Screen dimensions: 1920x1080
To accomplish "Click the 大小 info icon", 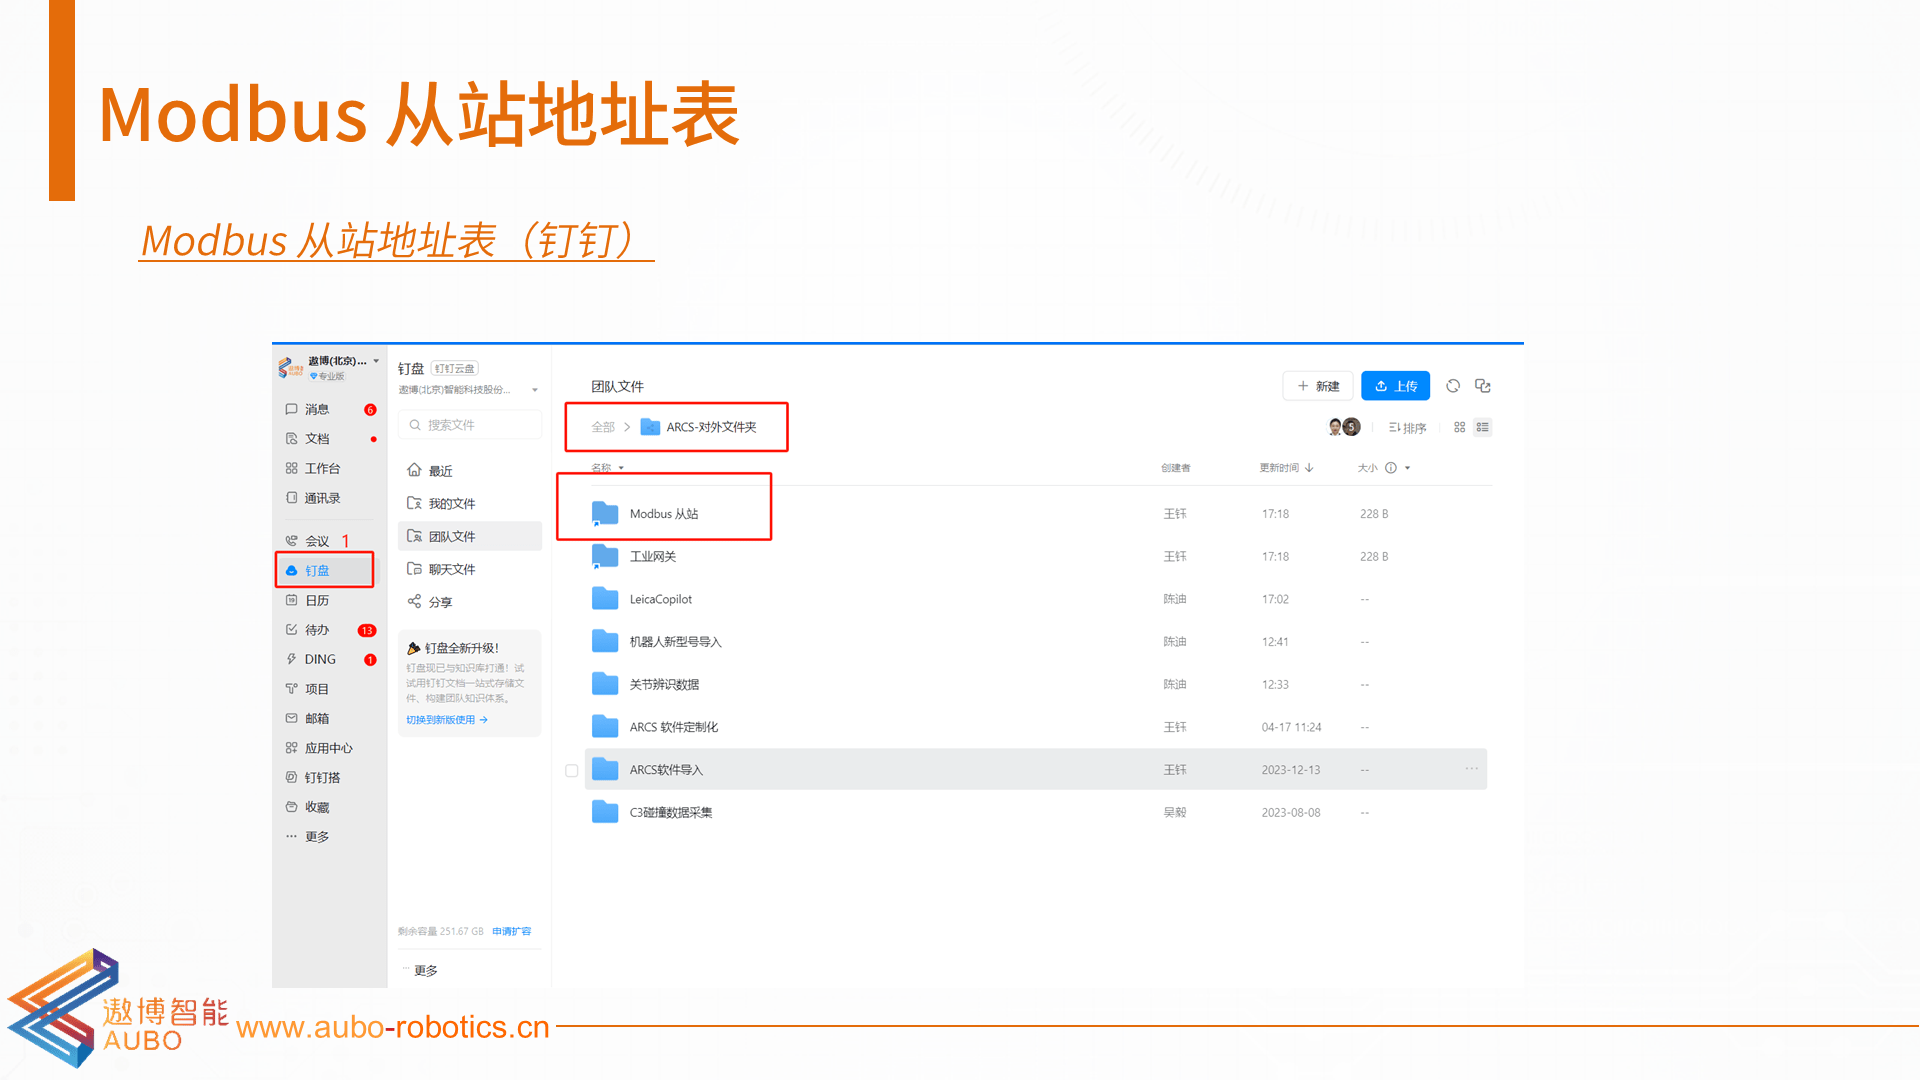I will (x=1391, y=468).
